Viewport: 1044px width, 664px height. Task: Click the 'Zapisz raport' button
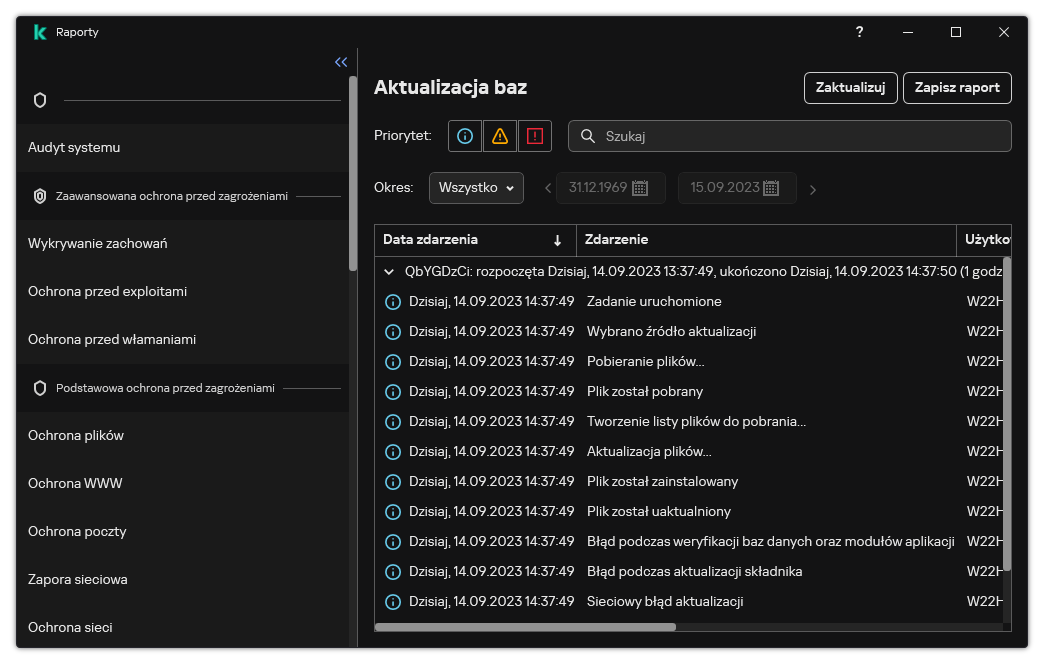click(957, 88)
